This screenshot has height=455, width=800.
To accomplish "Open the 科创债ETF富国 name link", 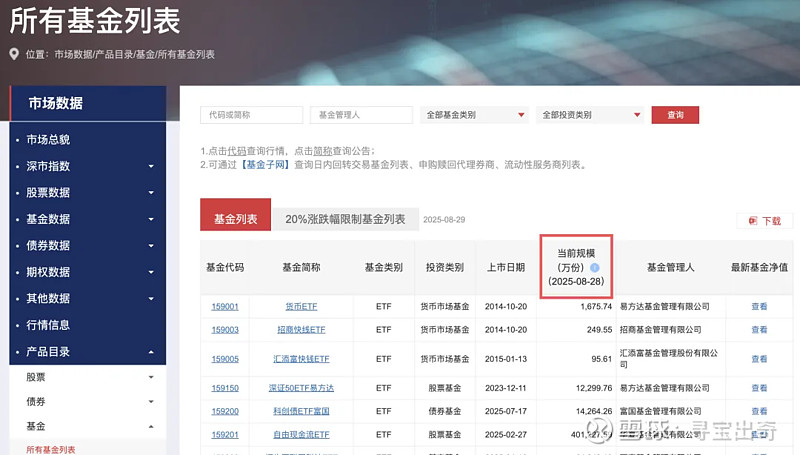I will [301, 411].
